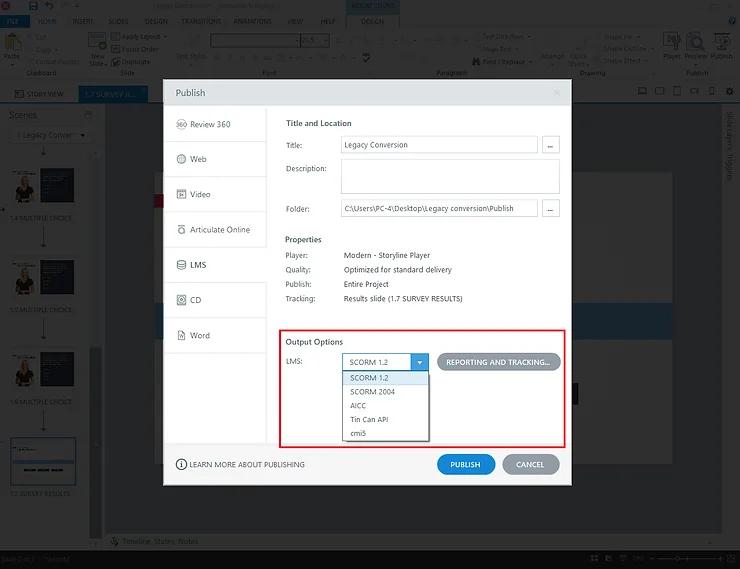
Task: Open the Animations ribbon tab
Action: [252, 21]
